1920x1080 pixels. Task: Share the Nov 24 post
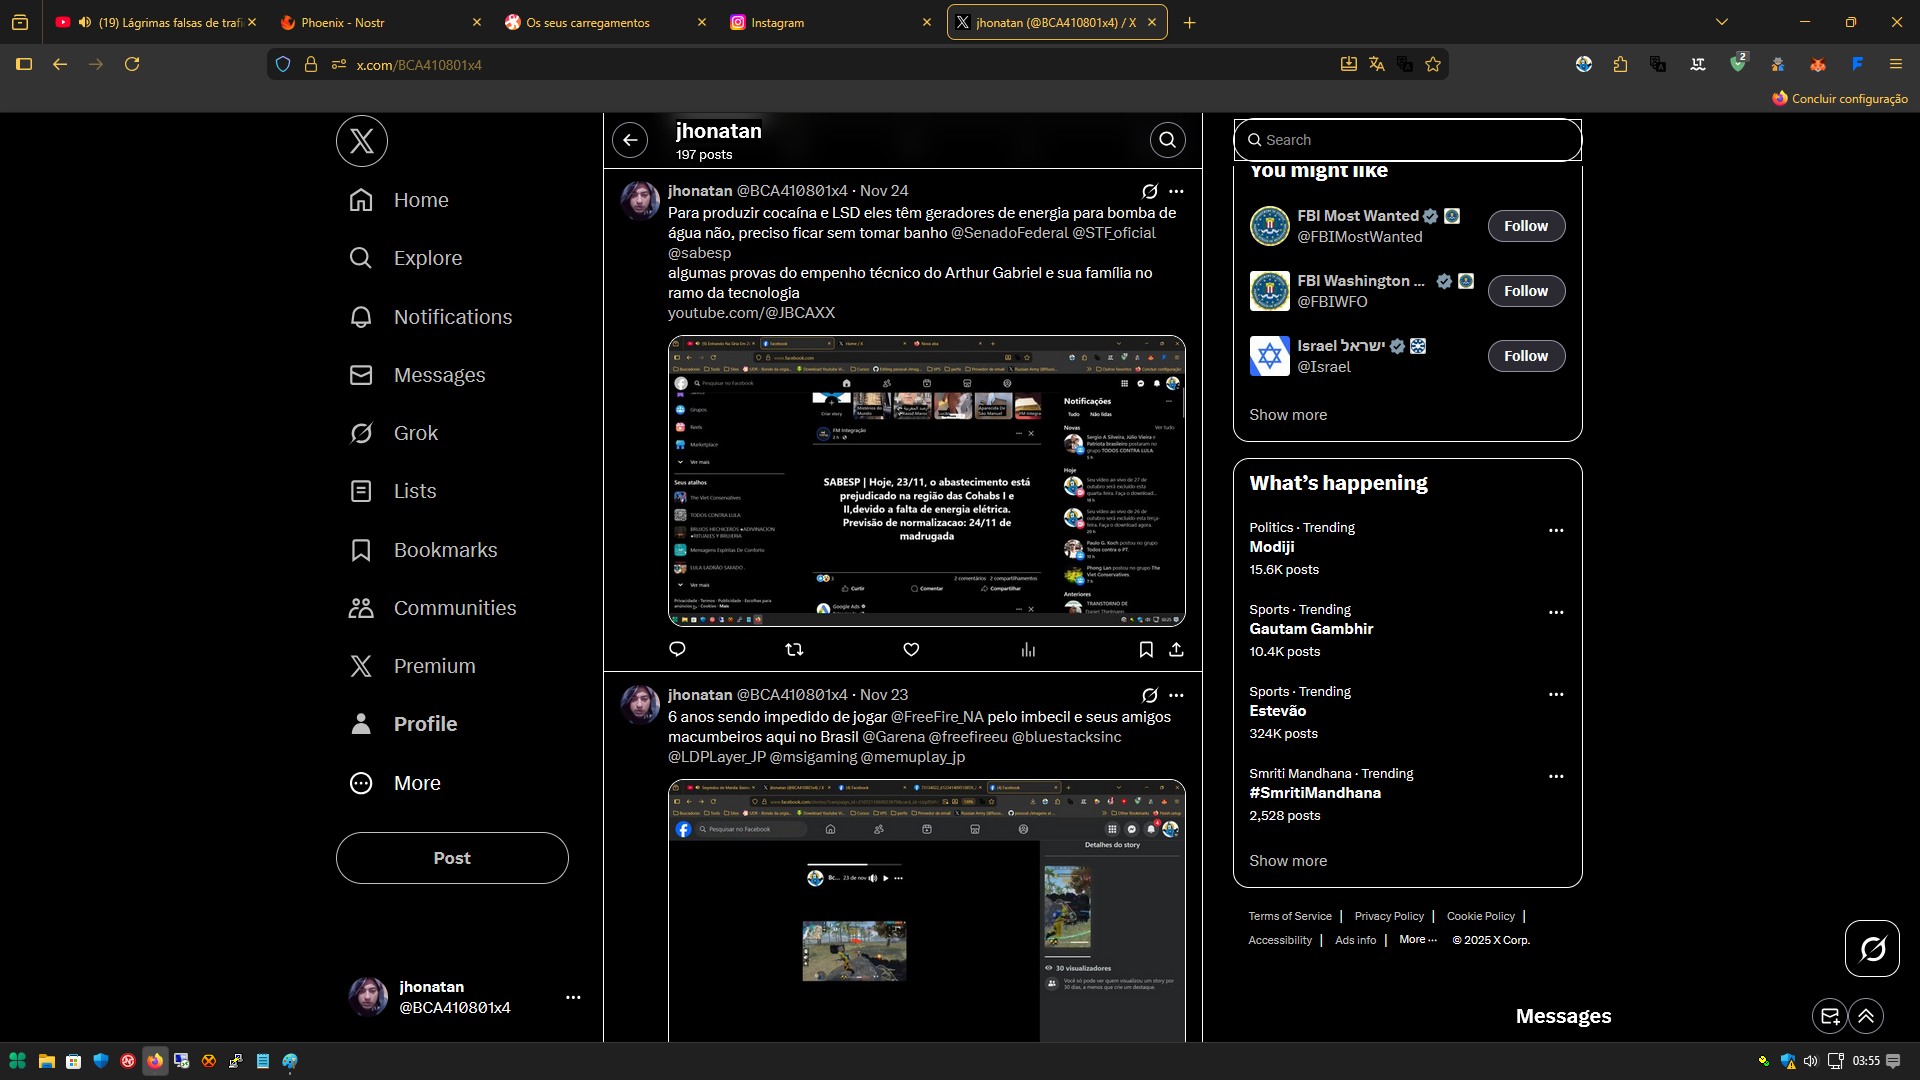click(x=1176, y=649)
